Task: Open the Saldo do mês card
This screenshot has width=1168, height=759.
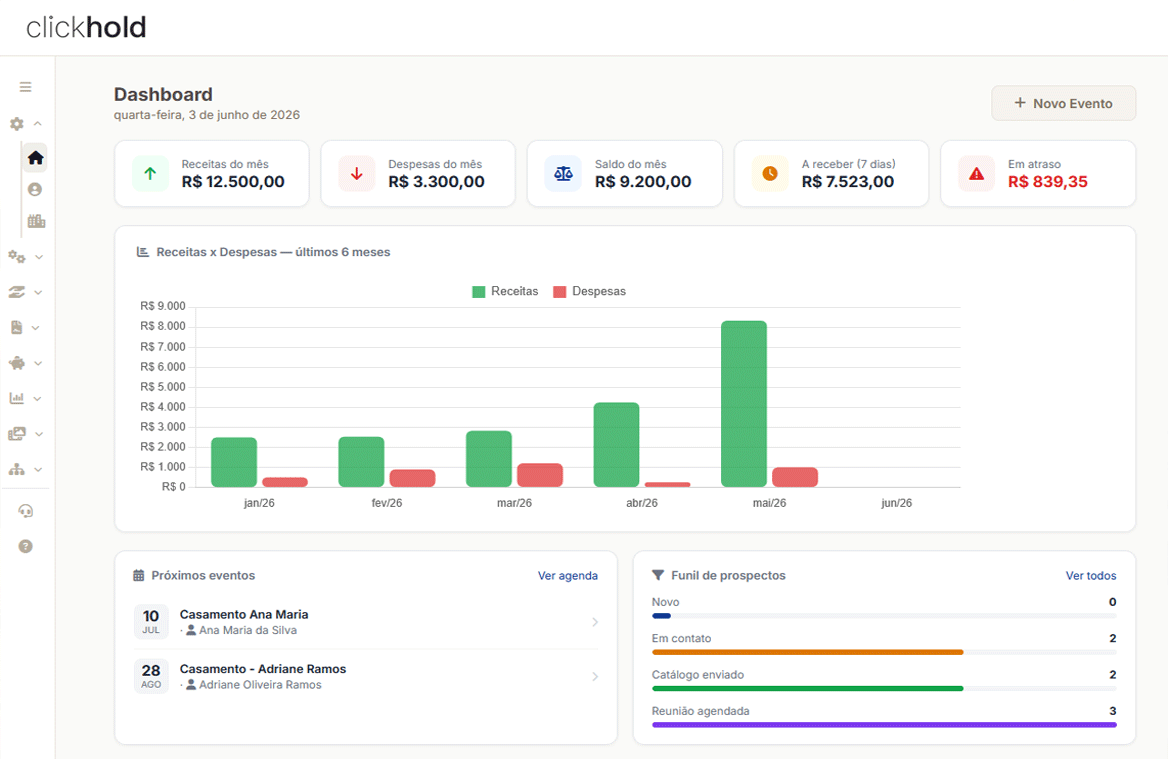Action: pos(624,174)
